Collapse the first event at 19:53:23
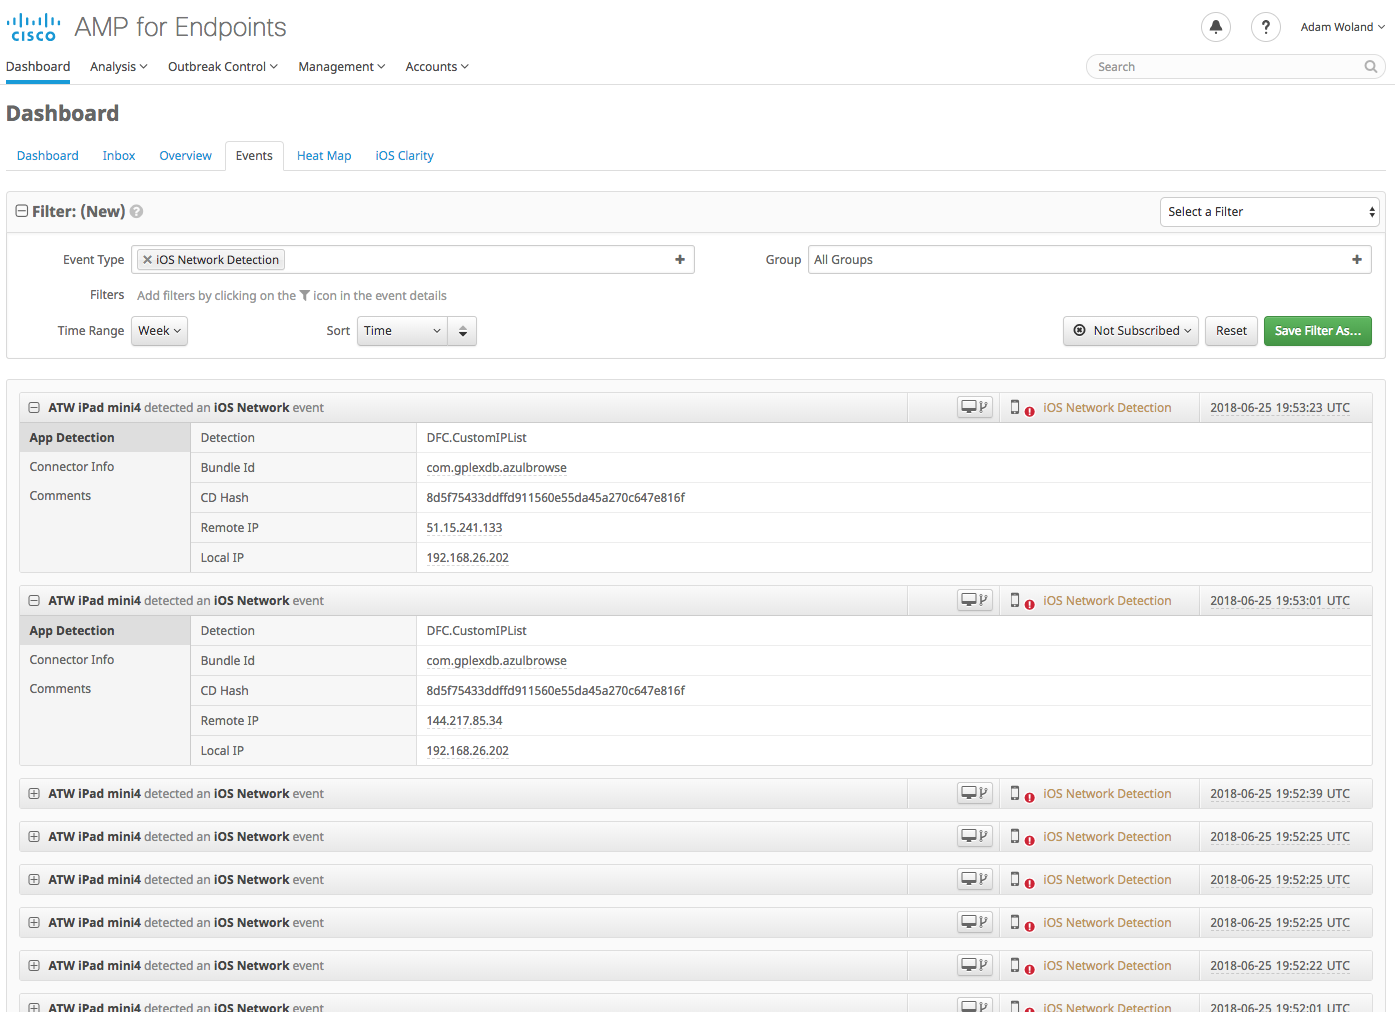Screen dimensions: 1395x1012 34,408
